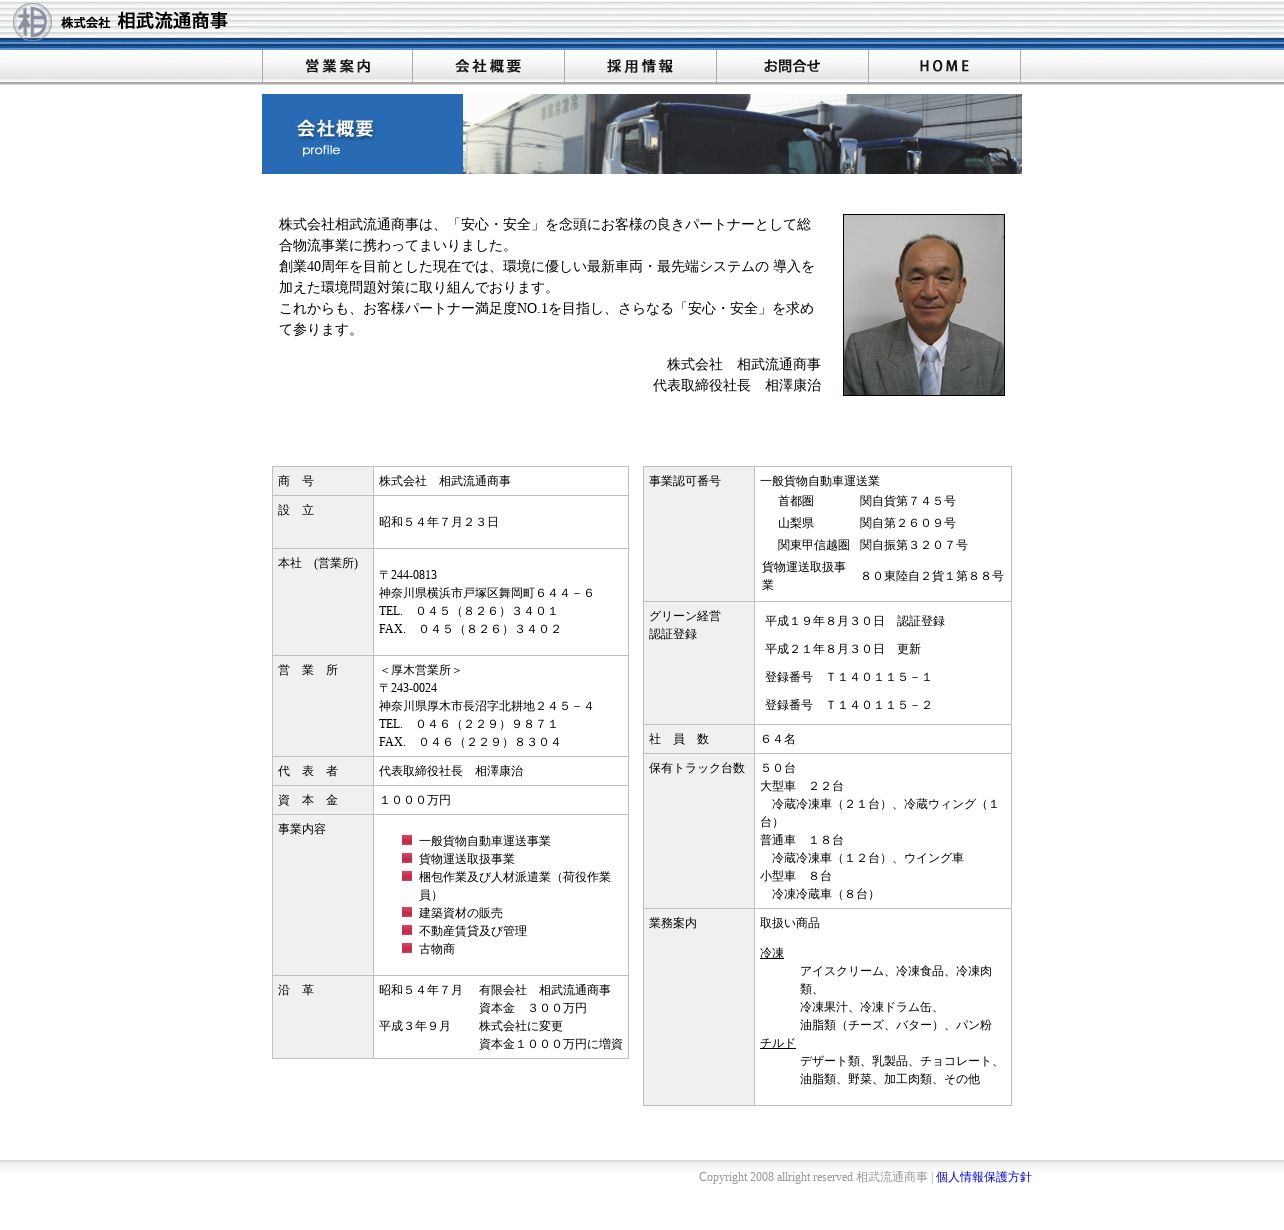Select the Copyright 2008 footer text
The image size is (1284, 1230).
pyautogui.click(x=813, y=1177)
